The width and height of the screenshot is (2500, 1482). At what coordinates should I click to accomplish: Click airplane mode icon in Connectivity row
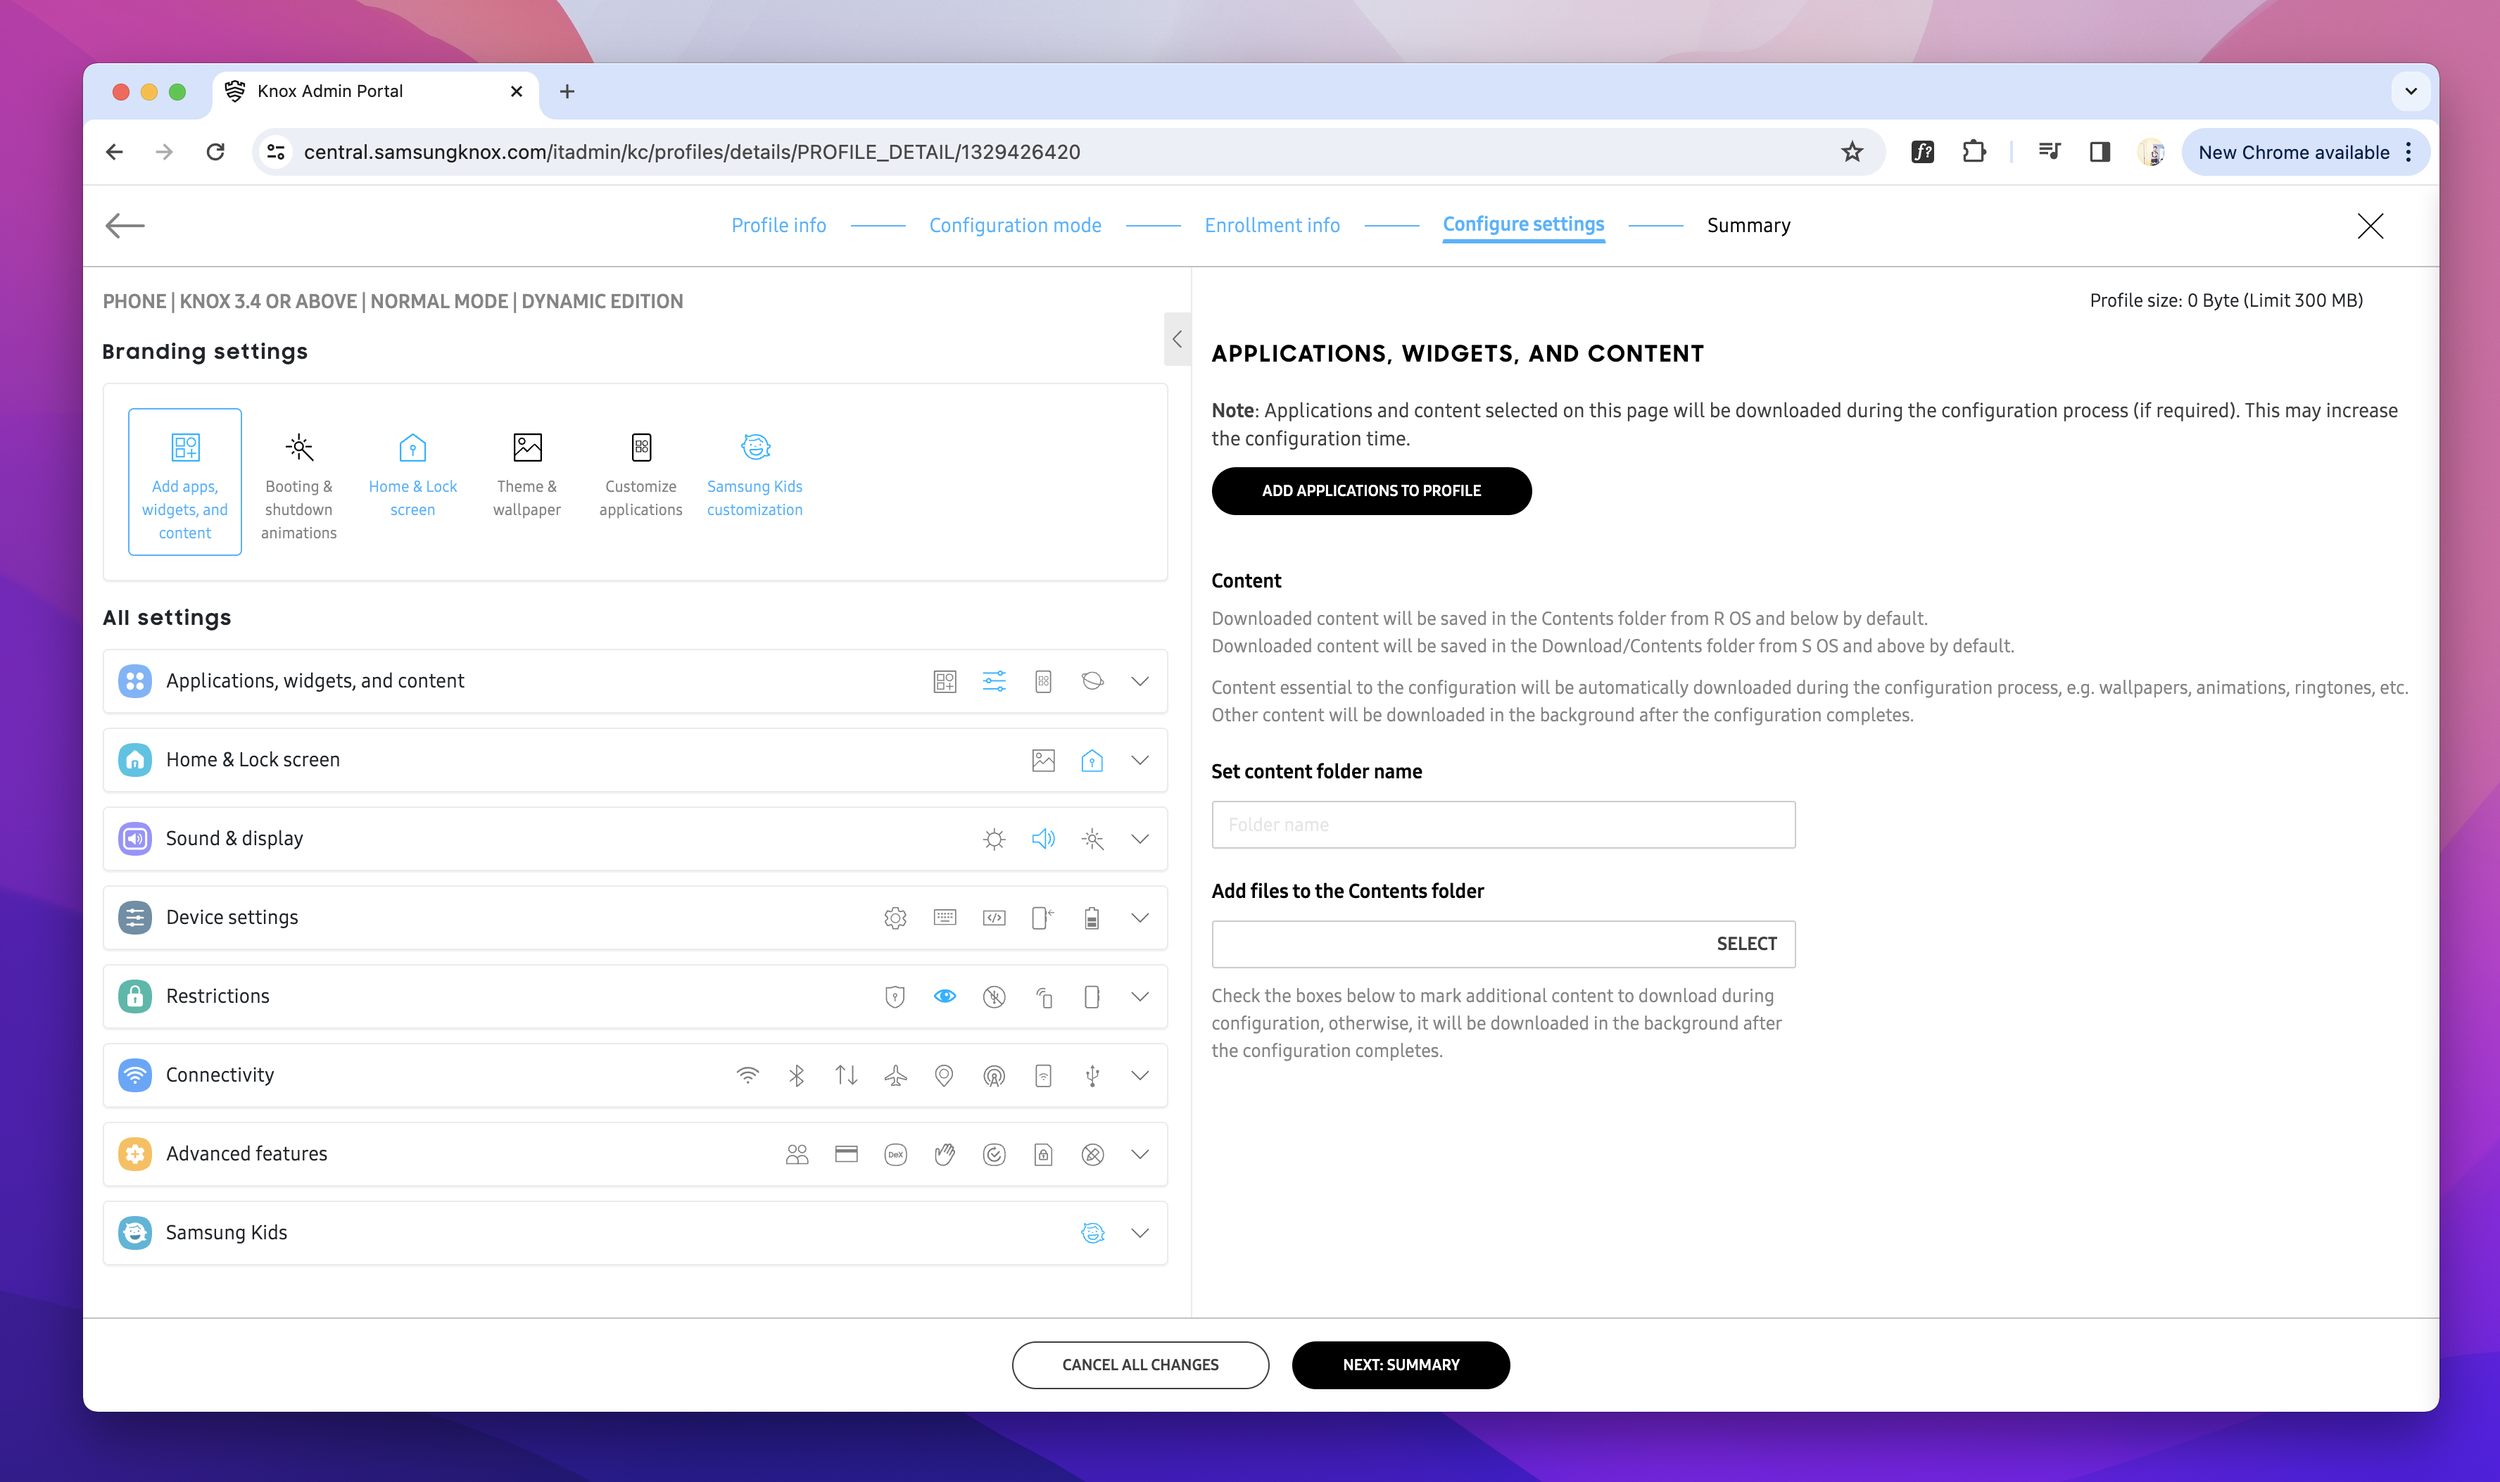[x=895, y=1075]
